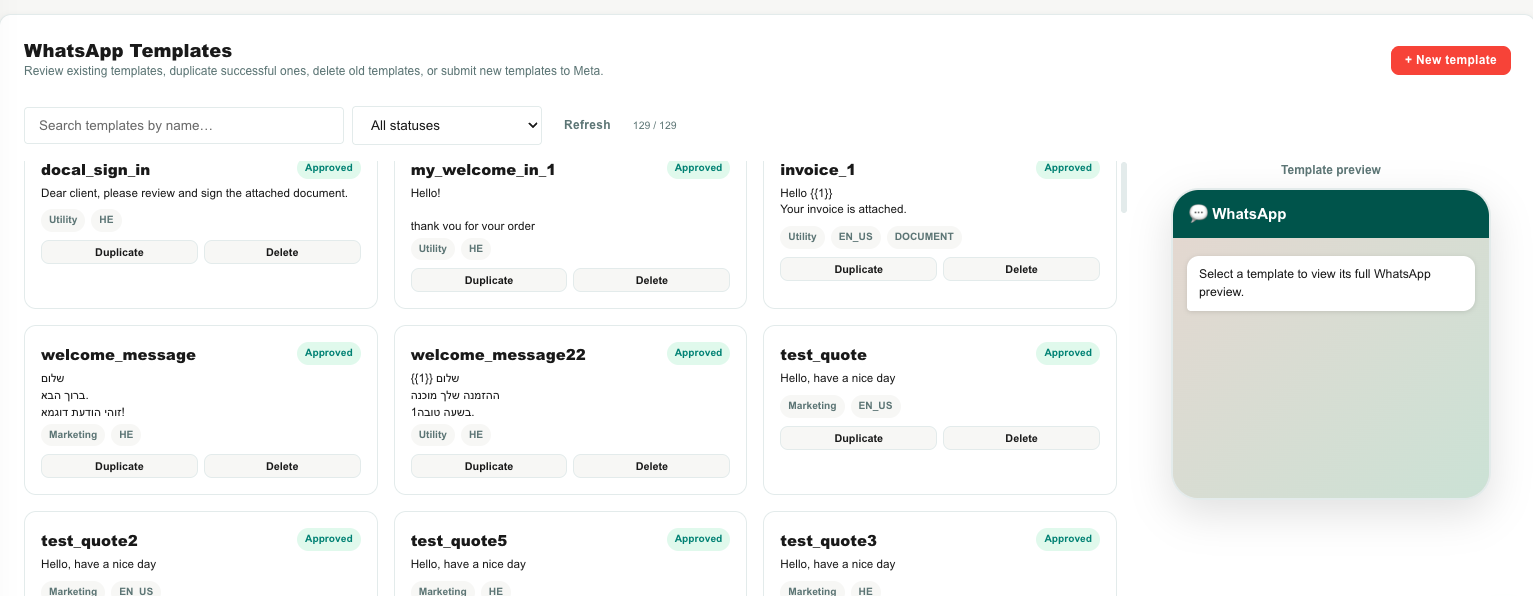The width and height of the screenshot is (1533, 596).
Task: Click the HE tag on my_welcome_in_1
Action: click(x=476, y=249)
